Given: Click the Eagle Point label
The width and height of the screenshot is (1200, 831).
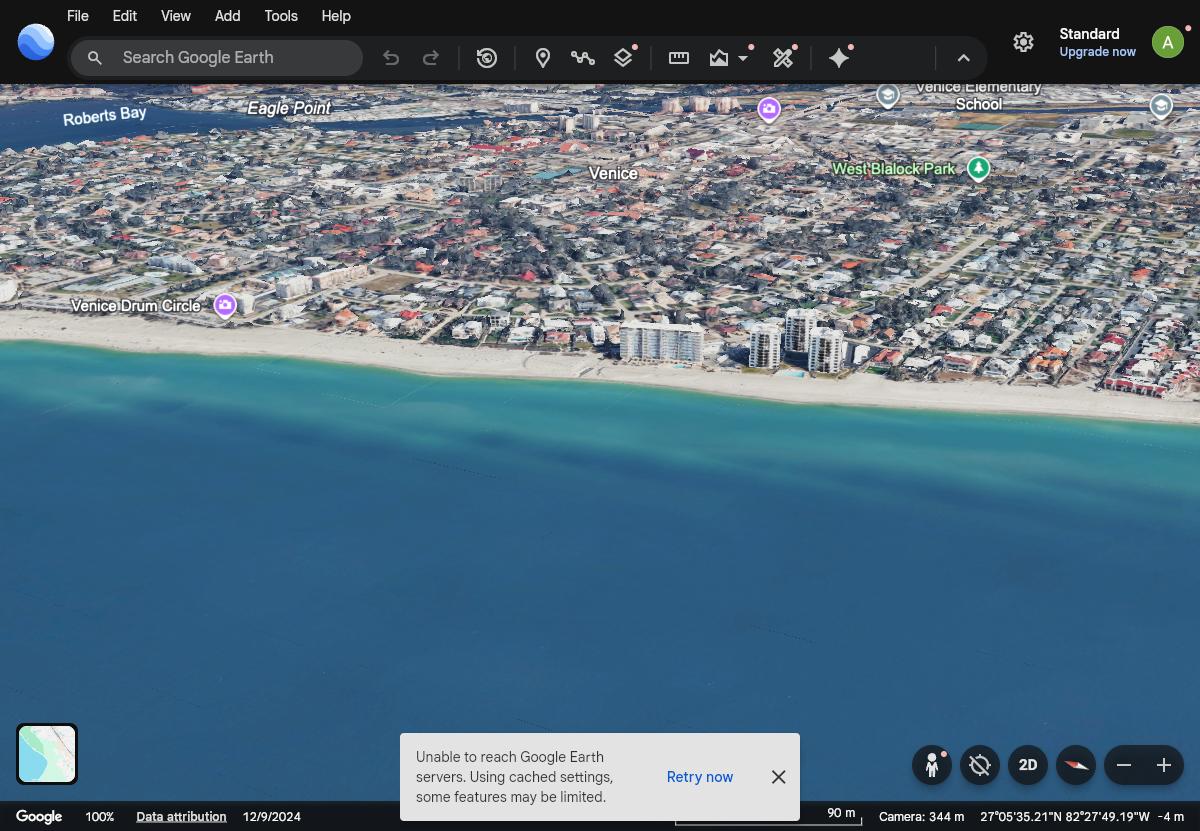Looking at the screenshot, I should click(289, 108).
